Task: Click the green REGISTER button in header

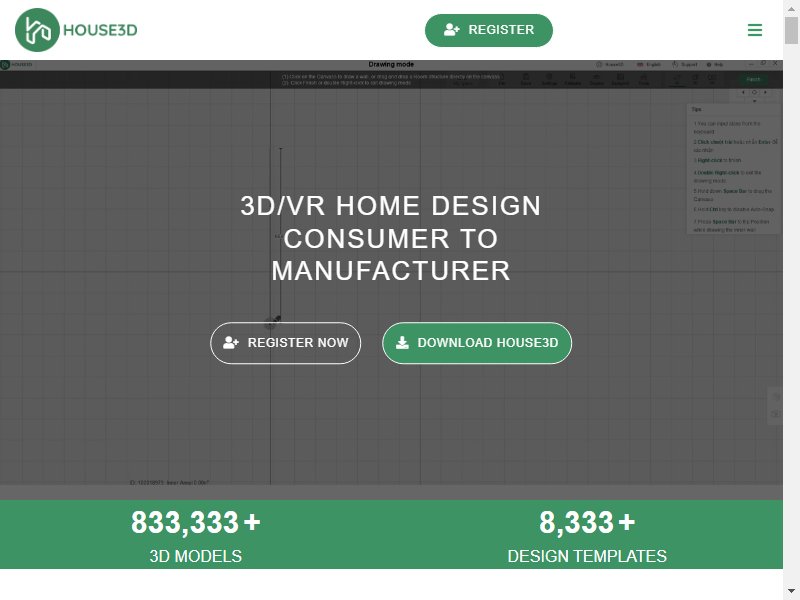Action: [x=488, y=30]
